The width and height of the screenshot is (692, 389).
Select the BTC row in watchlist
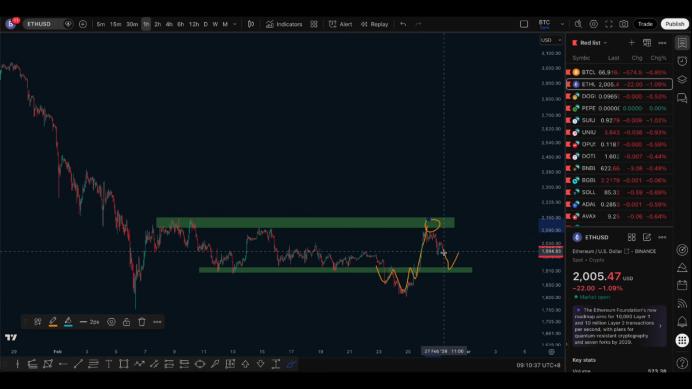619,72
